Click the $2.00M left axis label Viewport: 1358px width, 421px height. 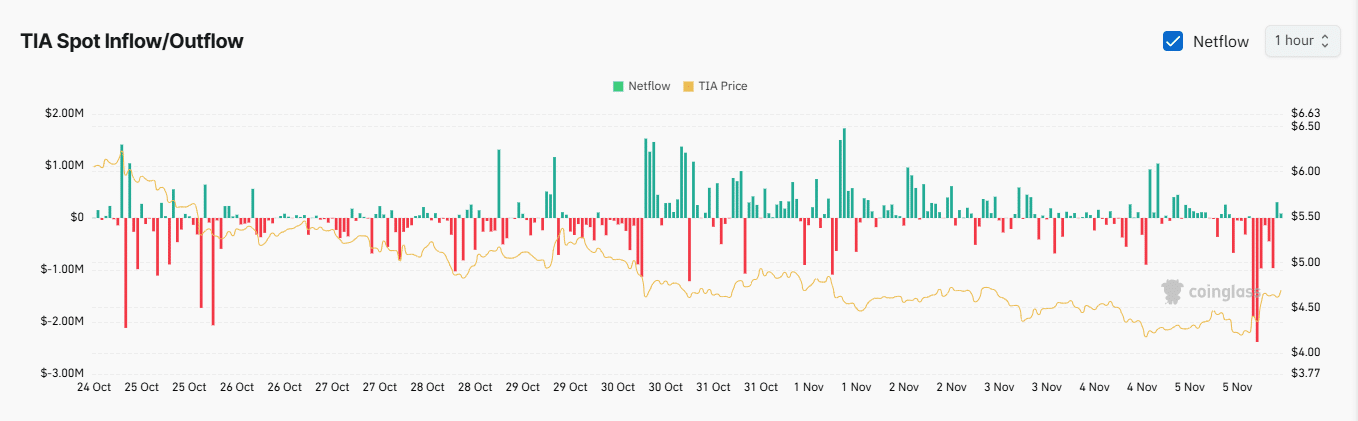[63, 113]
